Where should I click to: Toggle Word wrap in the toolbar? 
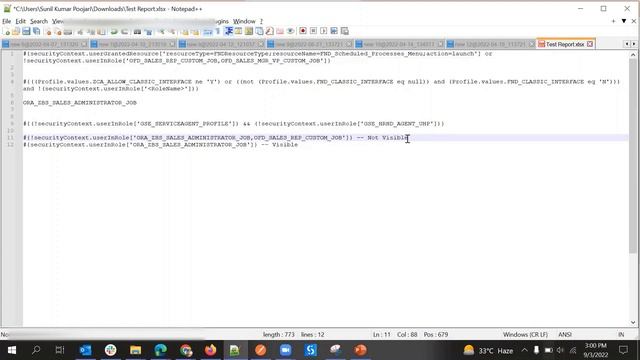207,31
